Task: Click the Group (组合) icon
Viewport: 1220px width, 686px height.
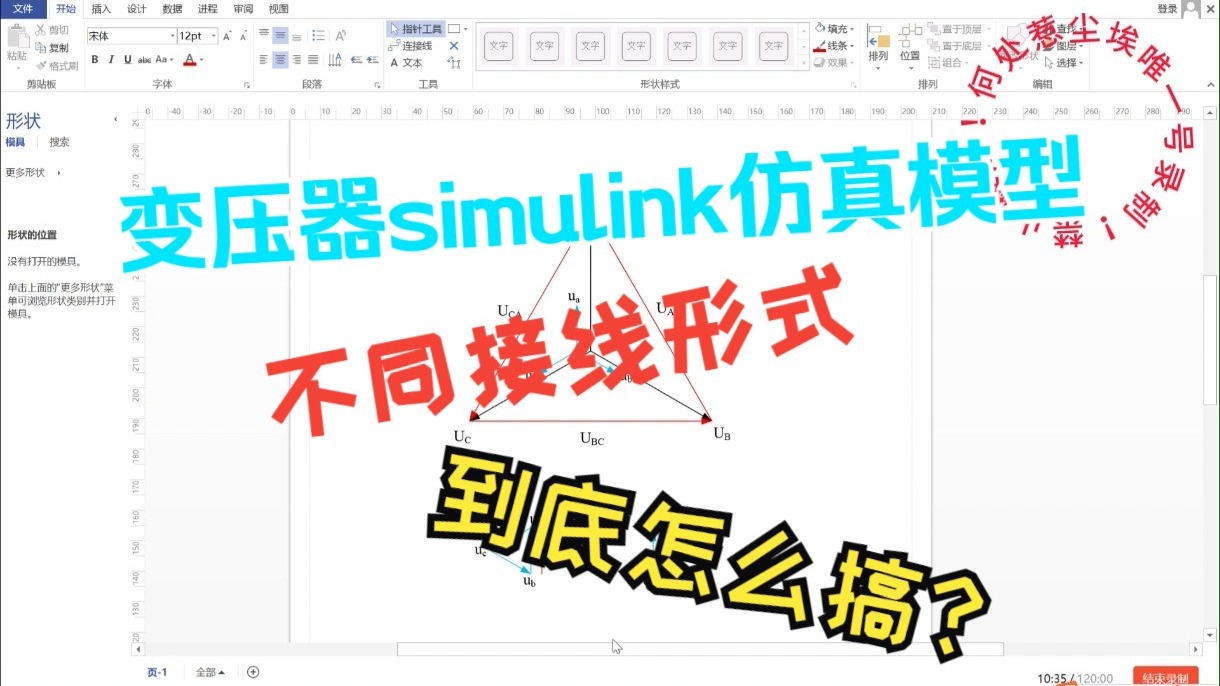Action: 933,62
